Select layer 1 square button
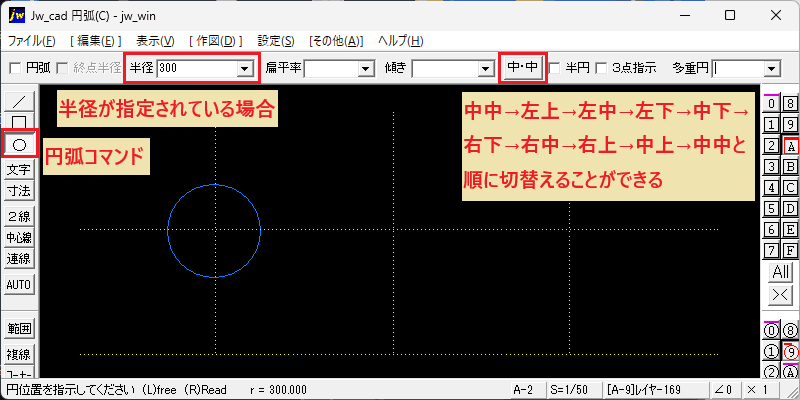Image resolution: width=800 pixels, height=400 pixels. pyautogui.click(x=772, y=124)
